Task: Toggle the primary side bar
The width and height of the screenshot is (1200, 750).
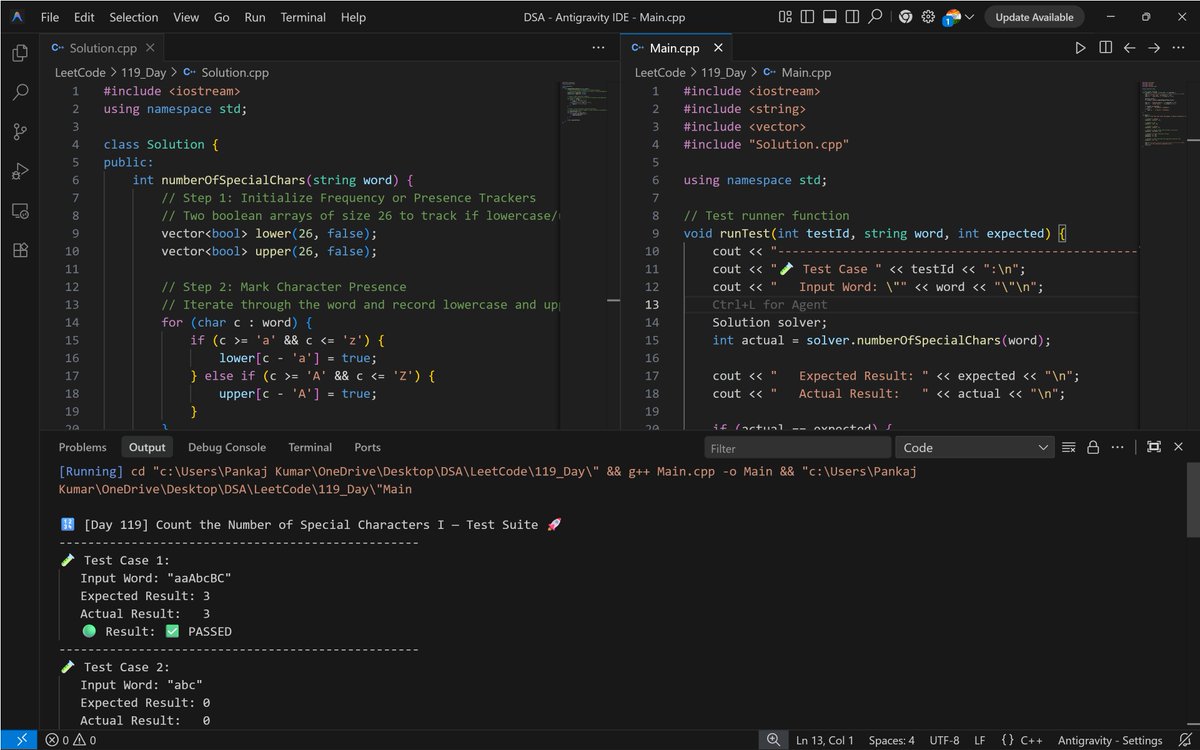Action: click(x=806, y=17)
